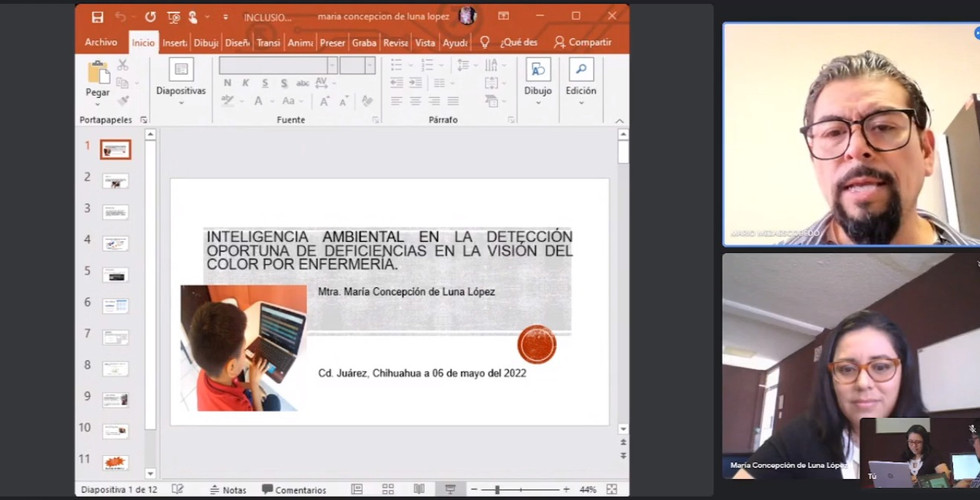Viewport: 980px width, 500px height.
Task: Click the font color A button
Action: [x=258, y=101]
